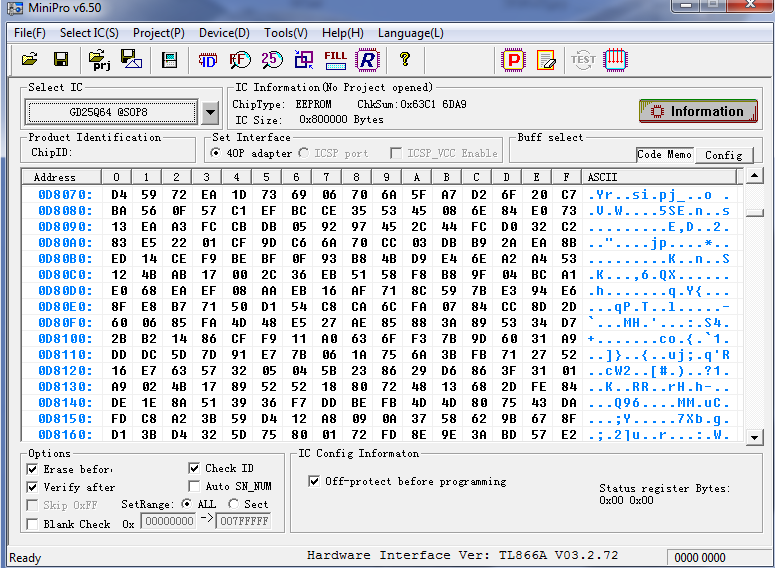The width and height of the screenshot is (775, 568).
Task: Select the Sect range radio button
Action: [x=234, y=505]
